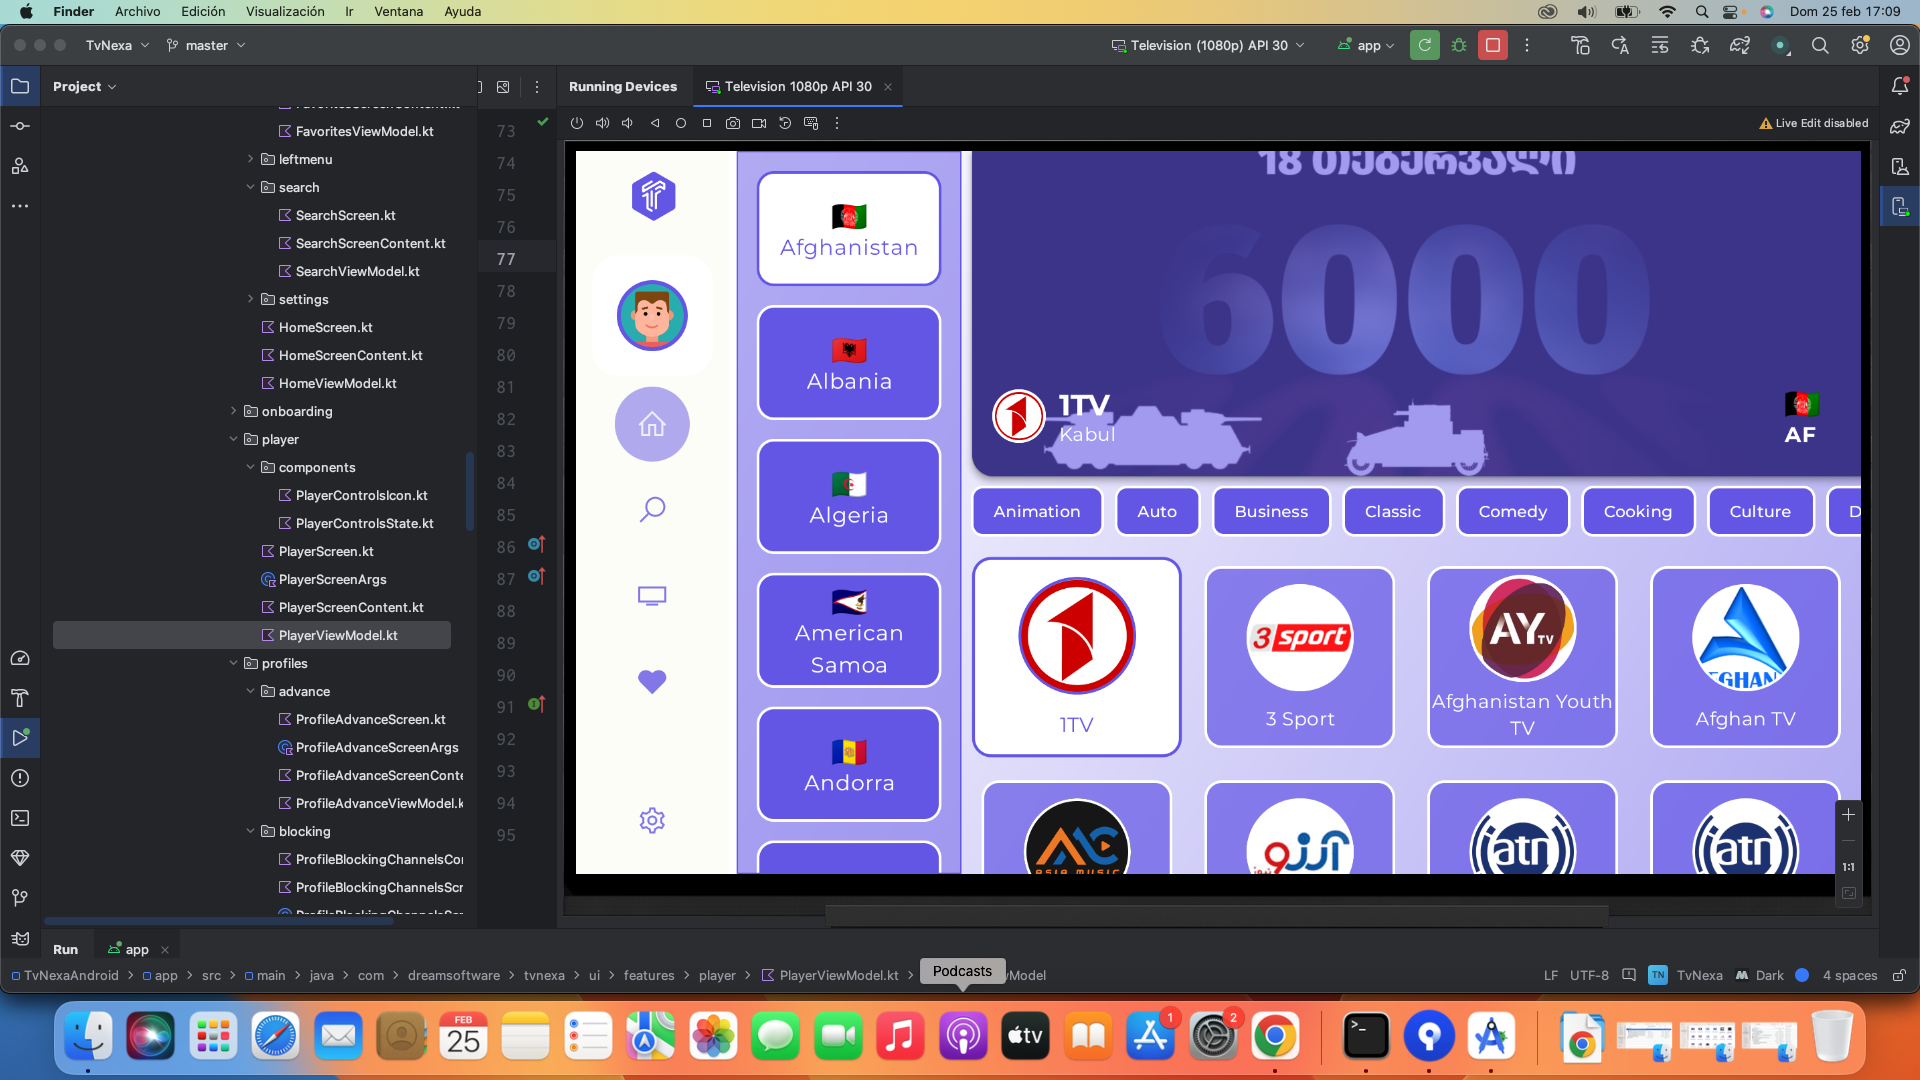Toggle hardware input keyboard-mouse icon
The height and width of the screenshot is (1080, 1920).
[x=811, y=123]
